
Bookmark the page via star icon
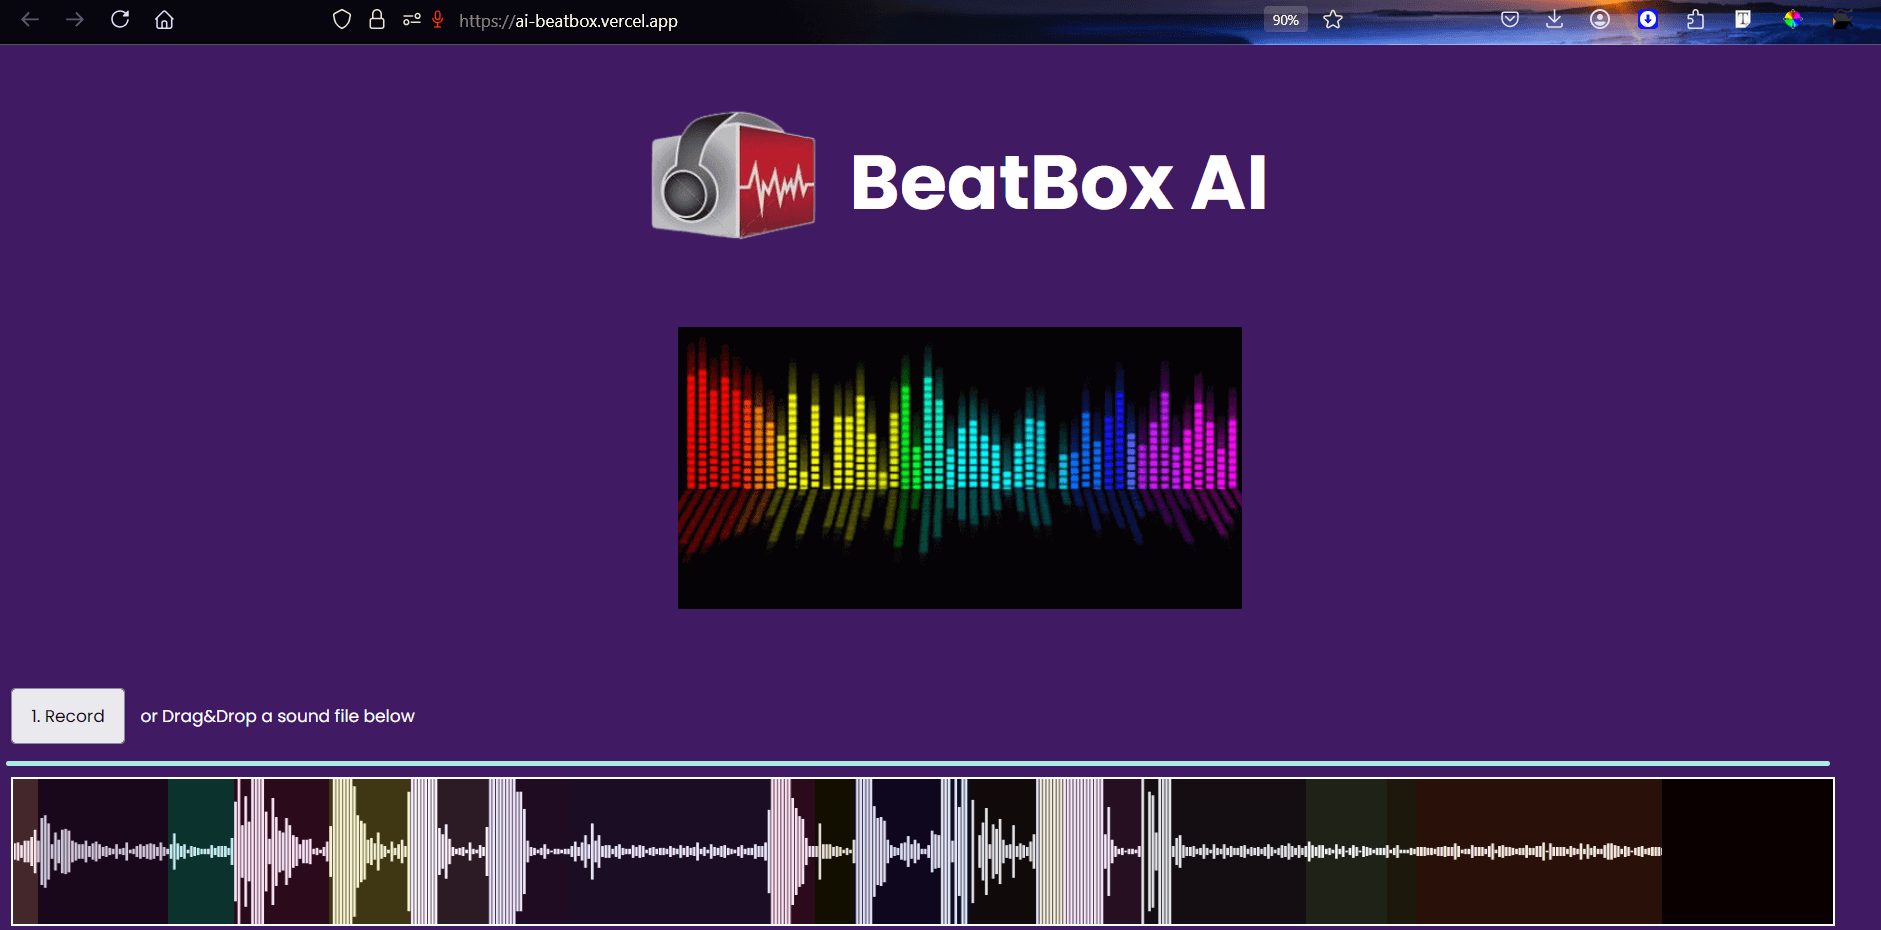pyautogui.click(x=1333, y=19)
